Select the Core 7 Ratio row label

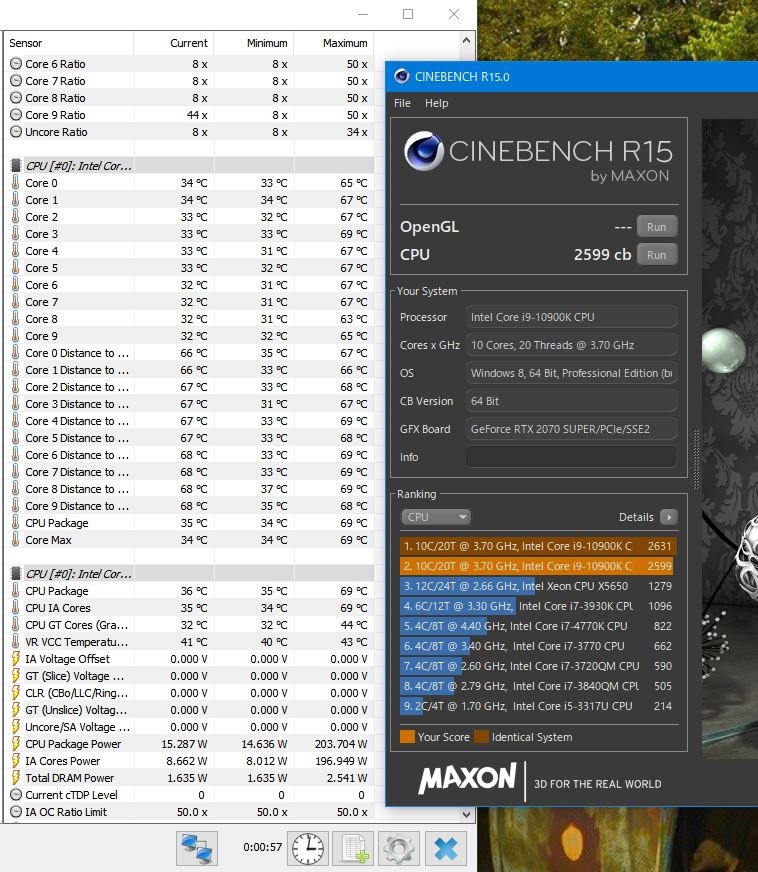pyautogui.click(x=55, y=81)
